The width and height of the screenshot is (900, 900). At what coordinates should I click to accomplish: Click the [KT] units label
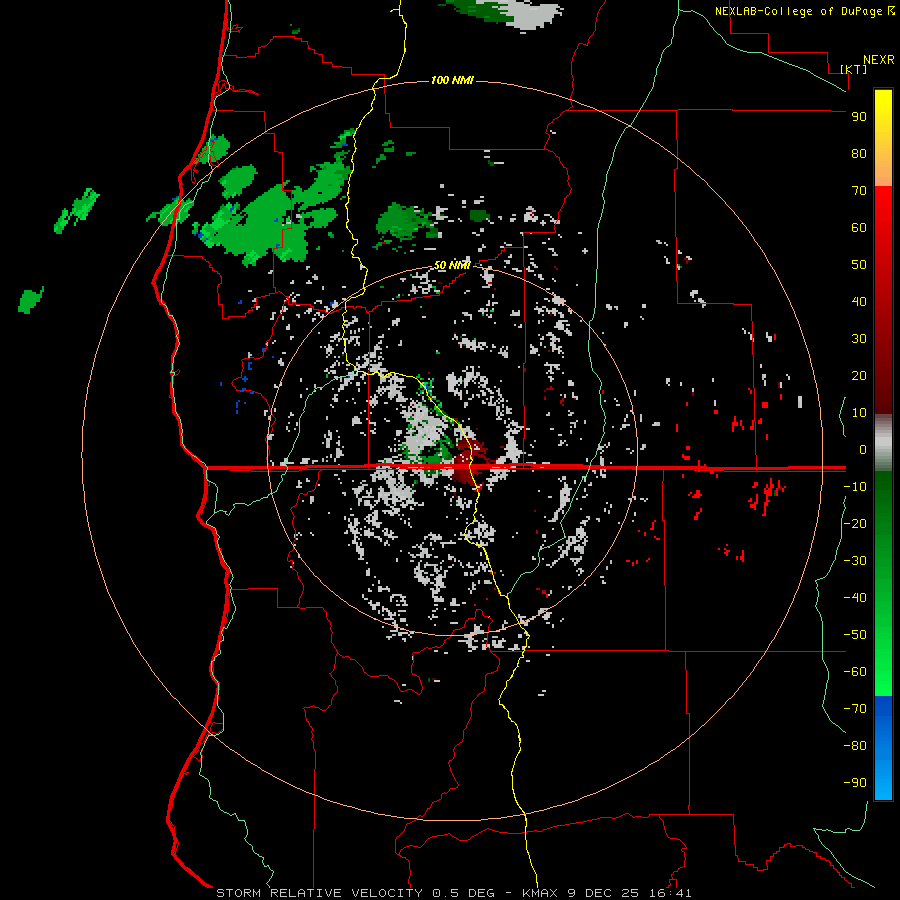pos(854,69)
